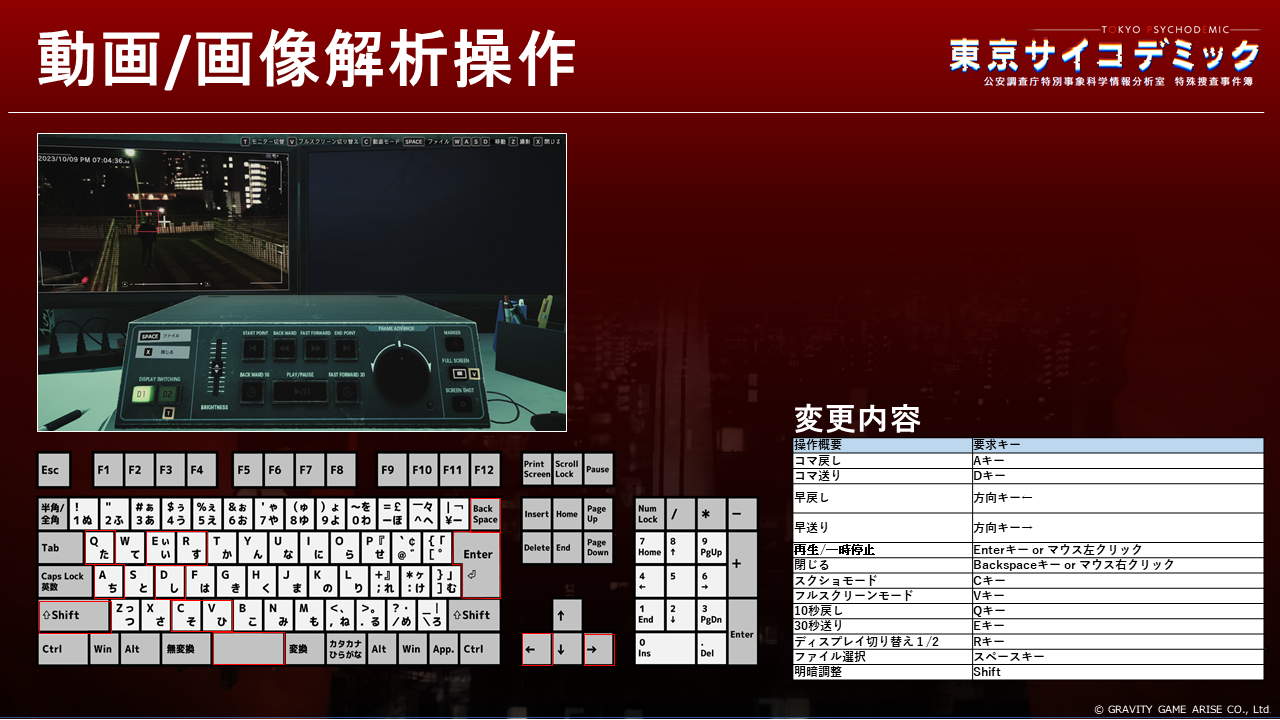Toggle the カタカナ ひらがな key

[345, 649]
